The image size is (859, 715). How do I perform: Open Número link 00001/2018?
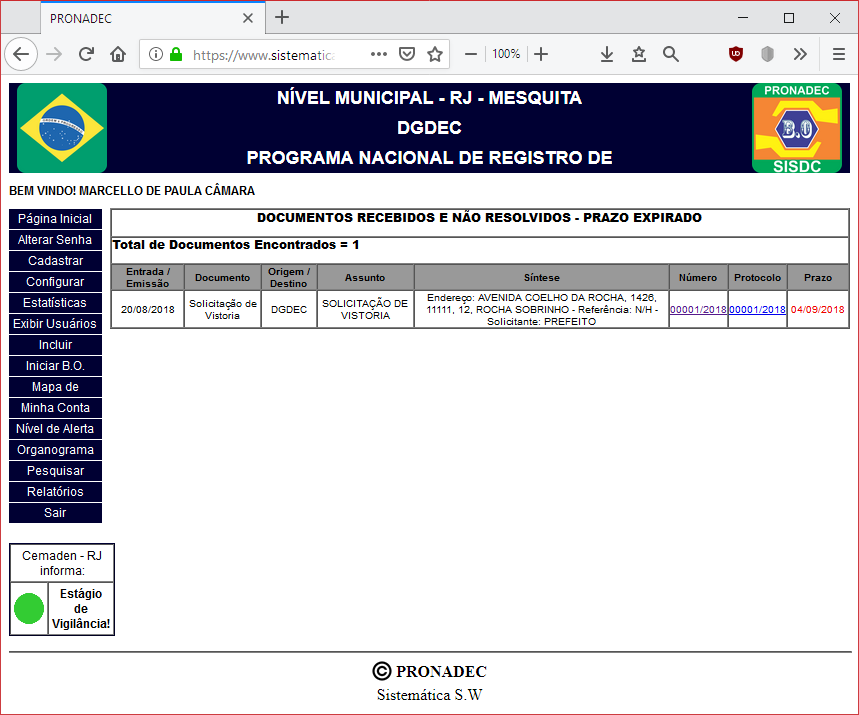click(x=698, y=310)
